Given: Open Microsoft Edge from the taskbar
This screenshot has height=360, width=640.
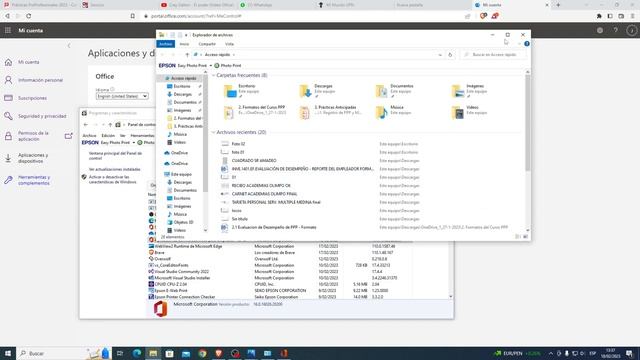Looking at the screenshot, I should click(x=137, y=353).
